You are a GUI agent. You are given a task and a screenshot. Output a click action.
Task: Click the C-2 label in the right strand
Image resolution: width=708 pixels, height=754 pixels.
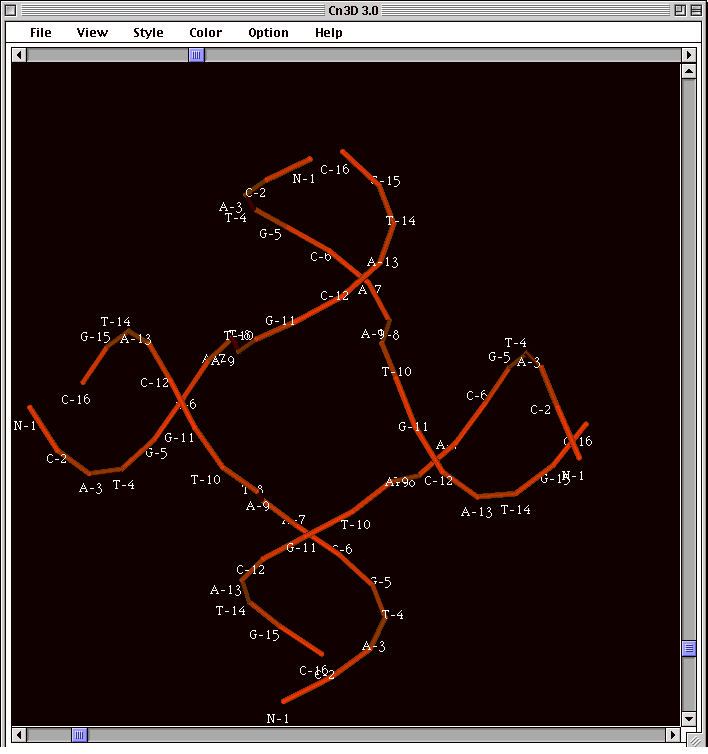[541, 409]
